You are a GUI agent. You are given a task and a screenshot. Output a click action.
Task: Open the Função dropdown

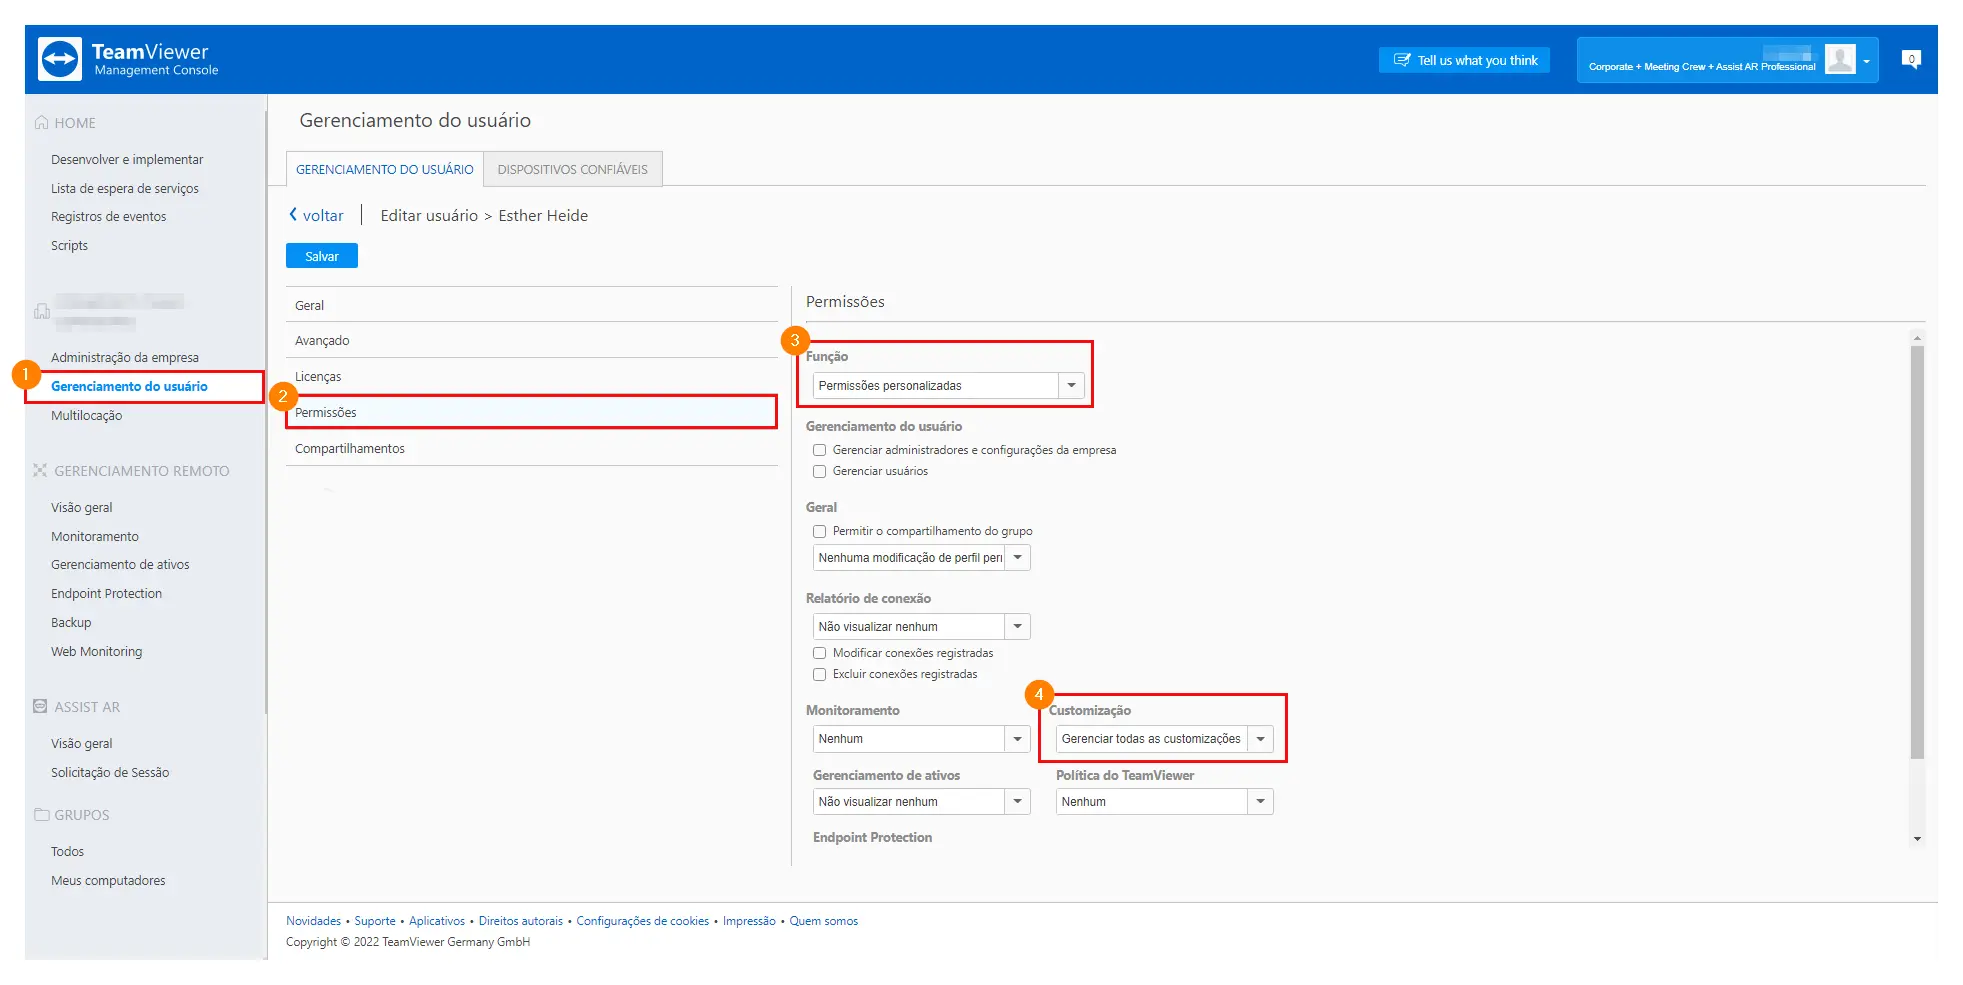coord(949,385)
